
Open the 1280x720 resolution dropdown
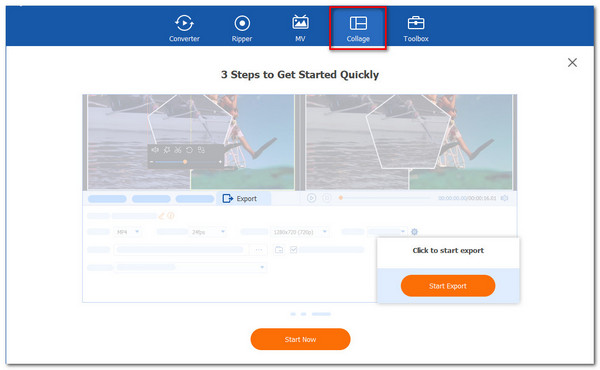(x=300, y=232)
